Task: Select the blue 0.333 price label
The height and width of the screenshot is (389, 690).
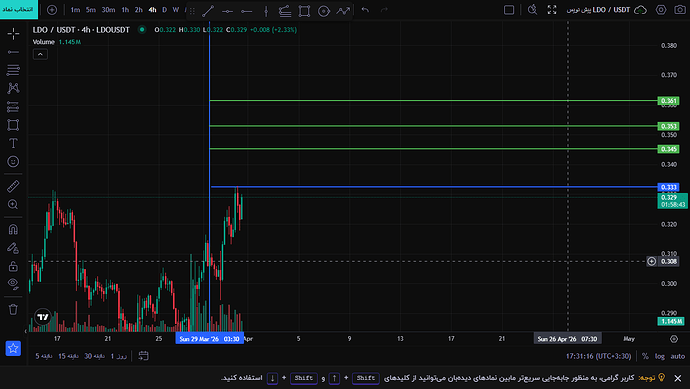Action: [668, 187]
